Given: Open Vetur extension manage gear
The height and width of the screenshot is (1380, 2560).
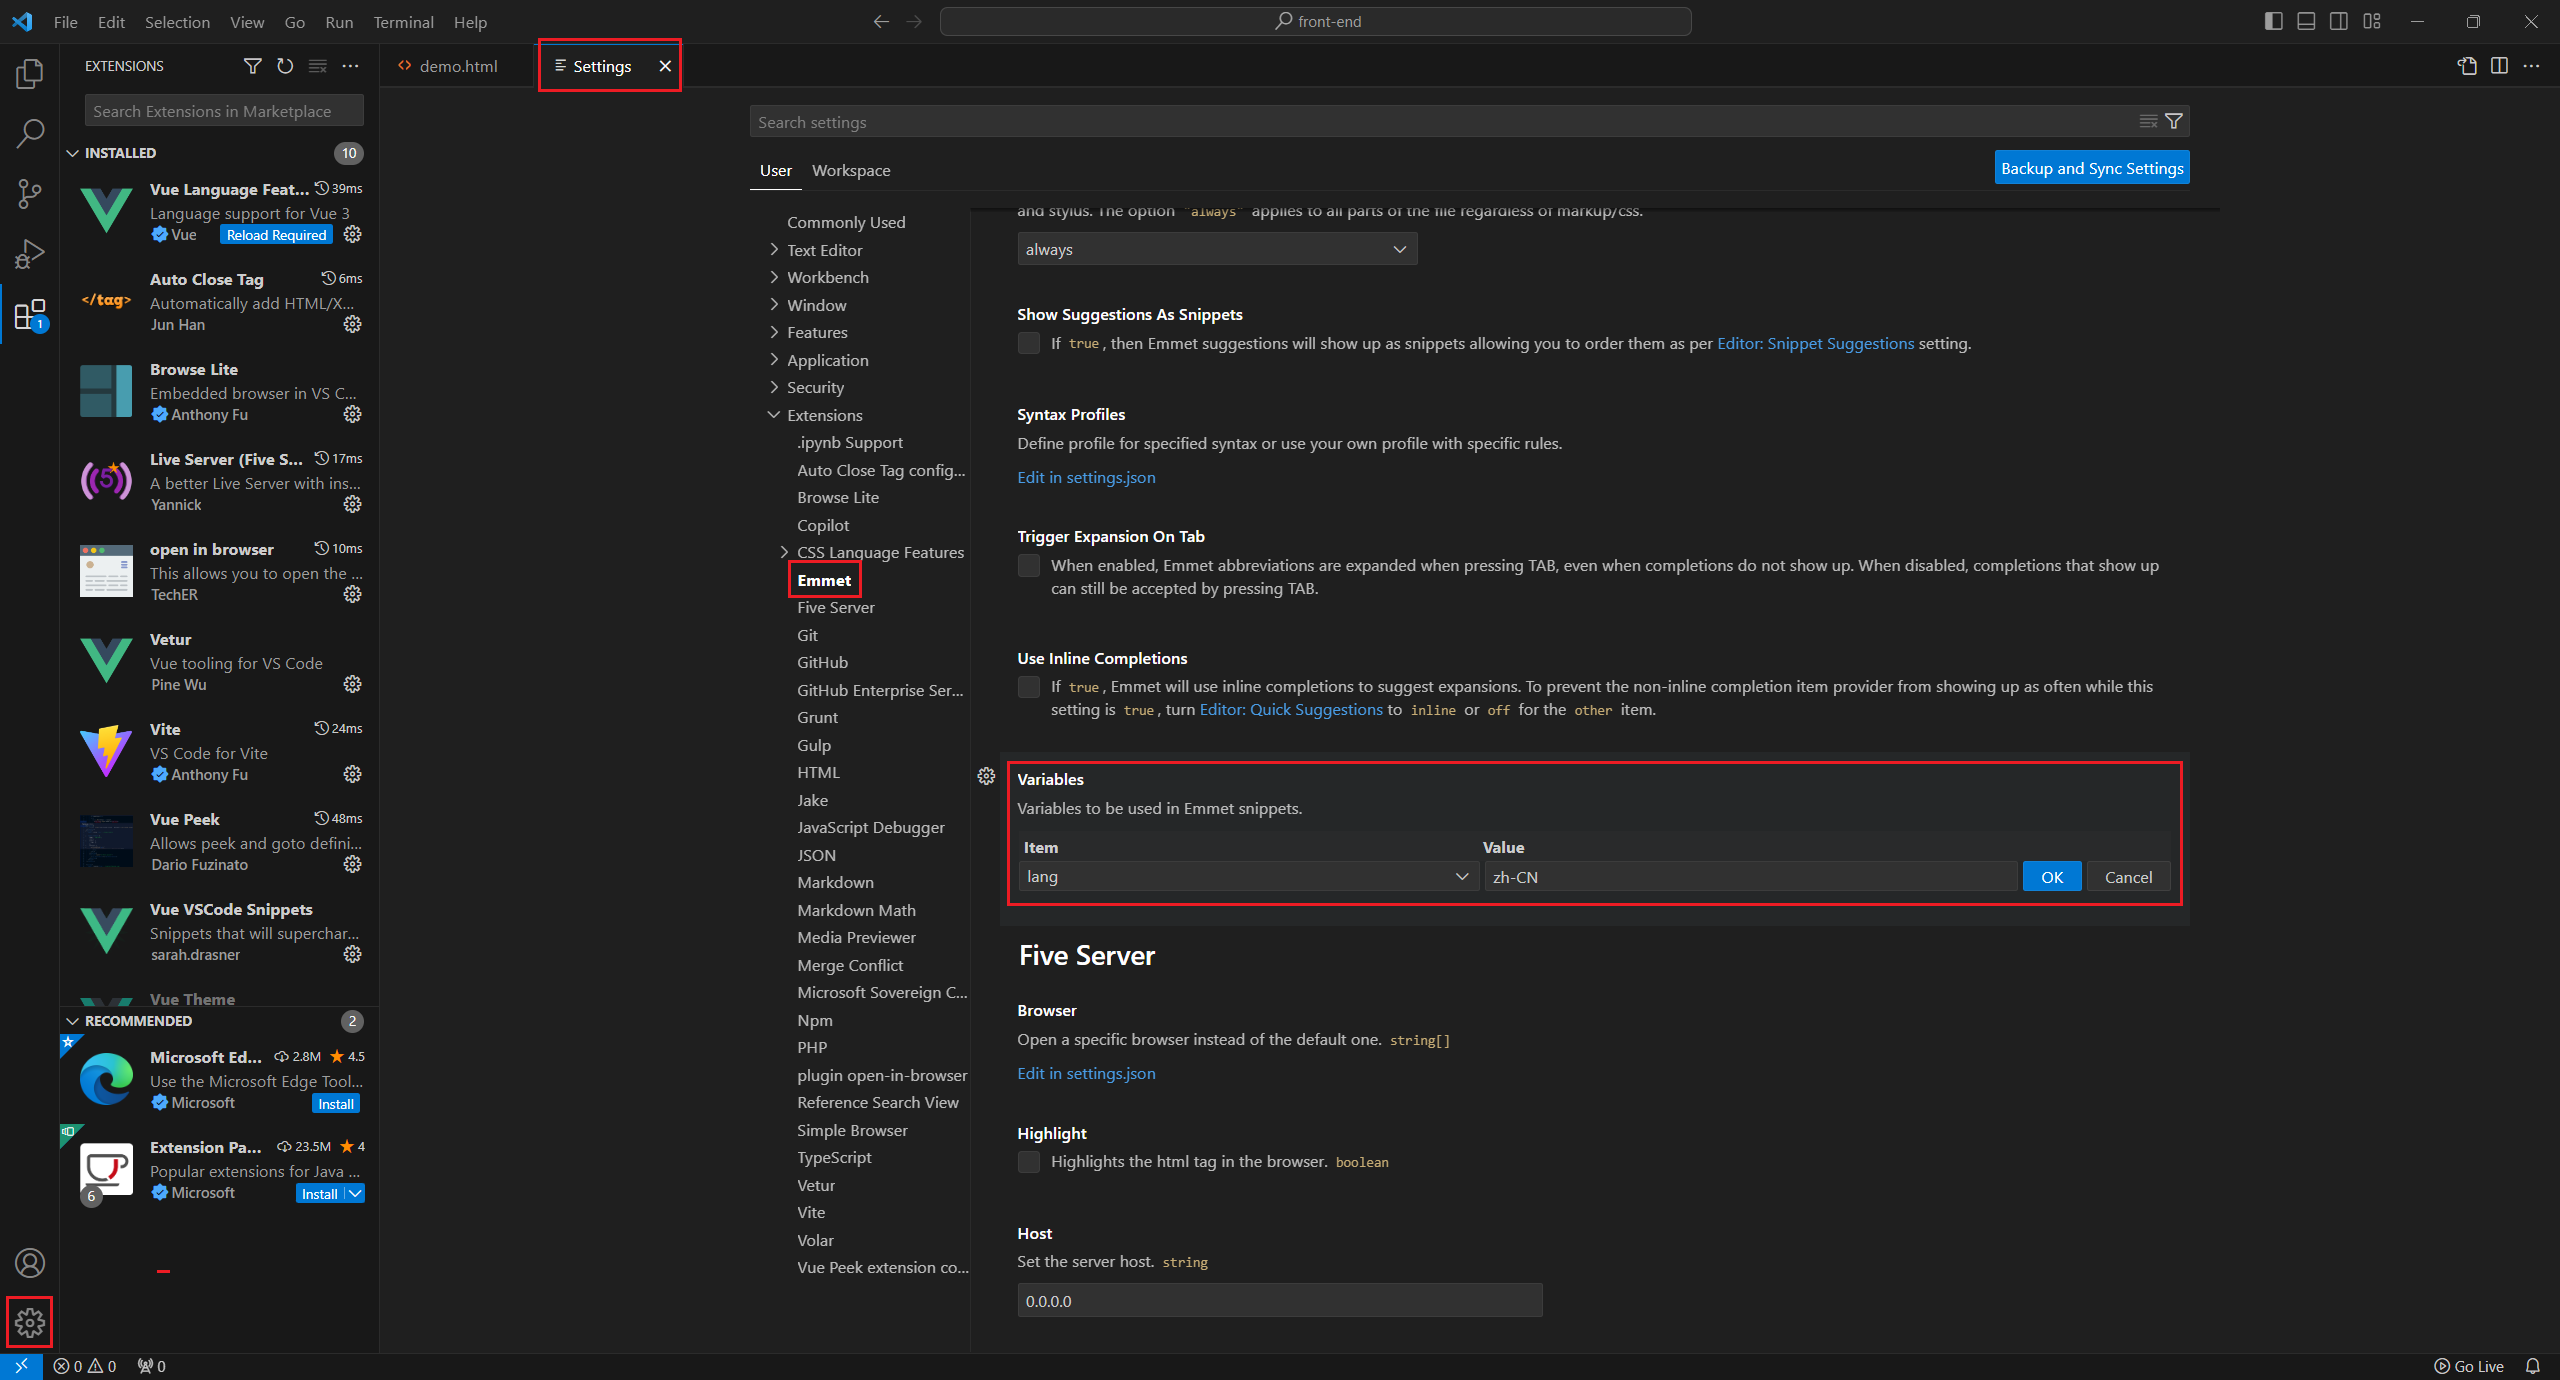Looking at the screenshot, I should click(x=353, y=684).
